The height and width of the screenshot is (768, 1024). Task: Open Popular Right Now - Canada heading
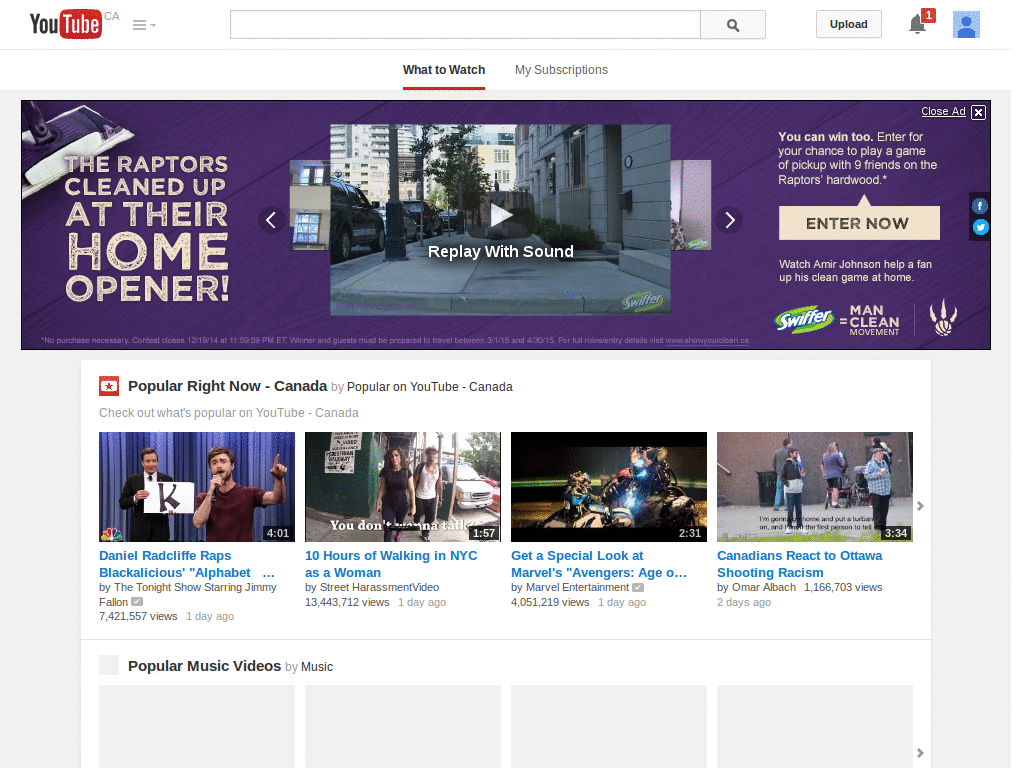click(227, 386)
